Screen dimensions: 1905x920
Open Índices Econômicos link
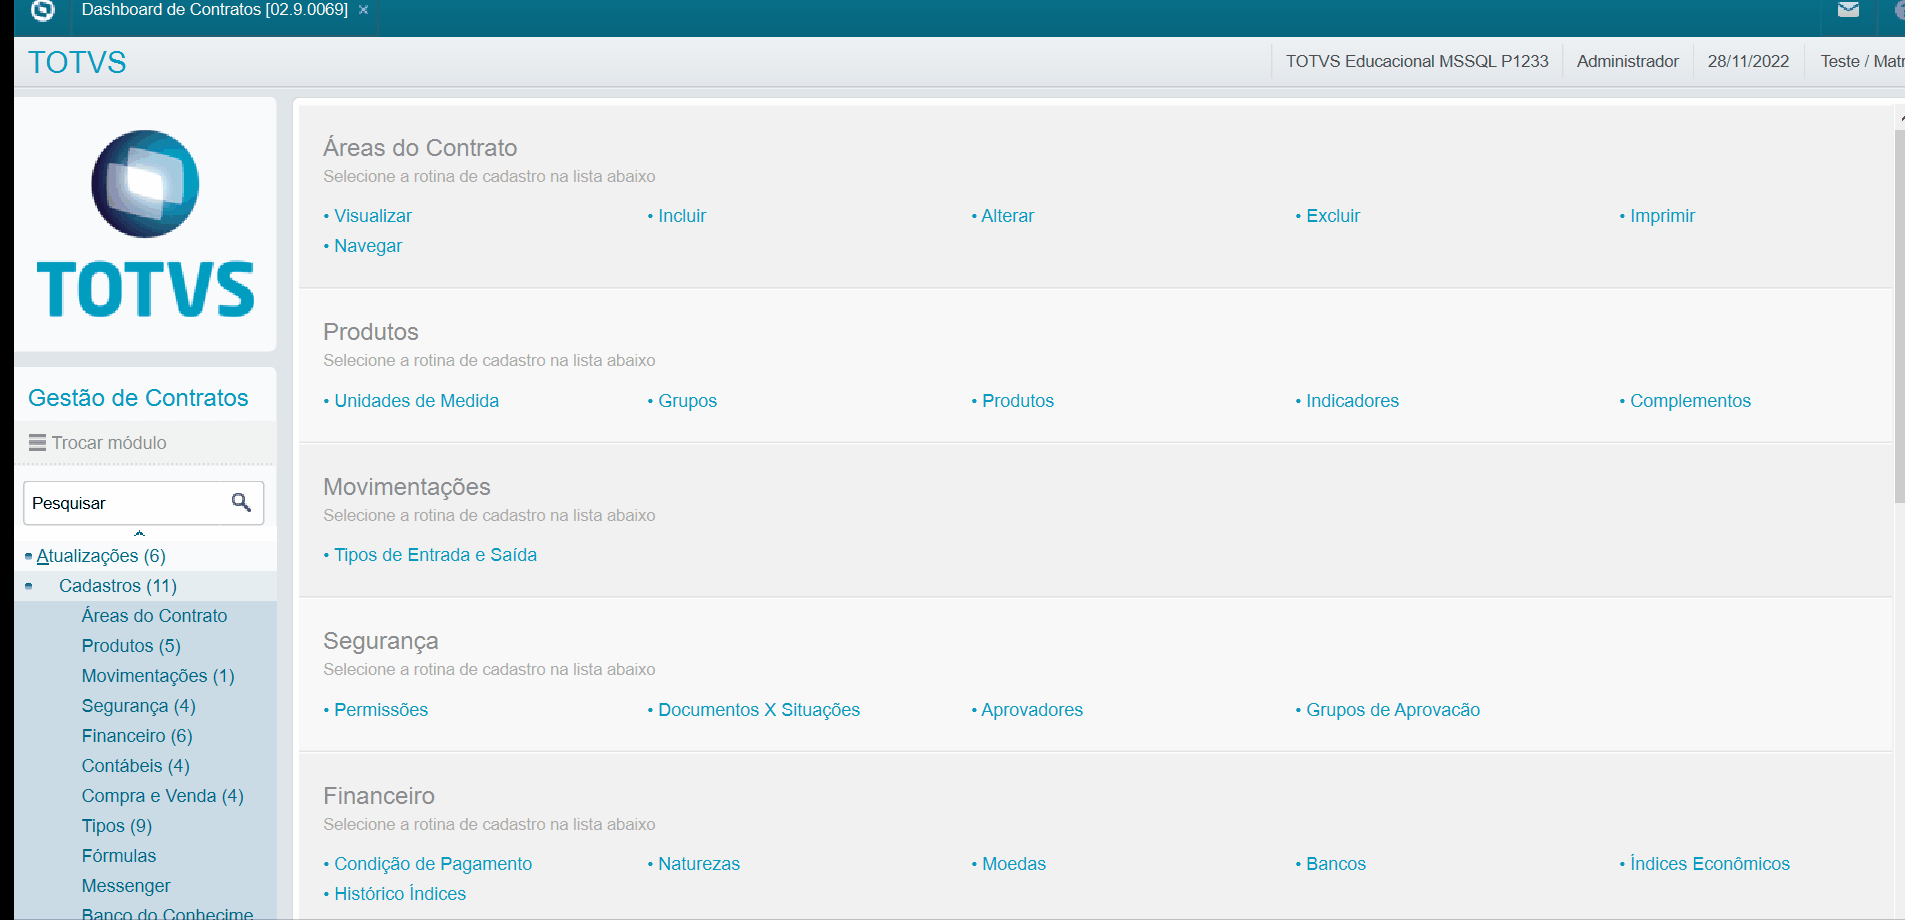click(x=1710, y=864)
